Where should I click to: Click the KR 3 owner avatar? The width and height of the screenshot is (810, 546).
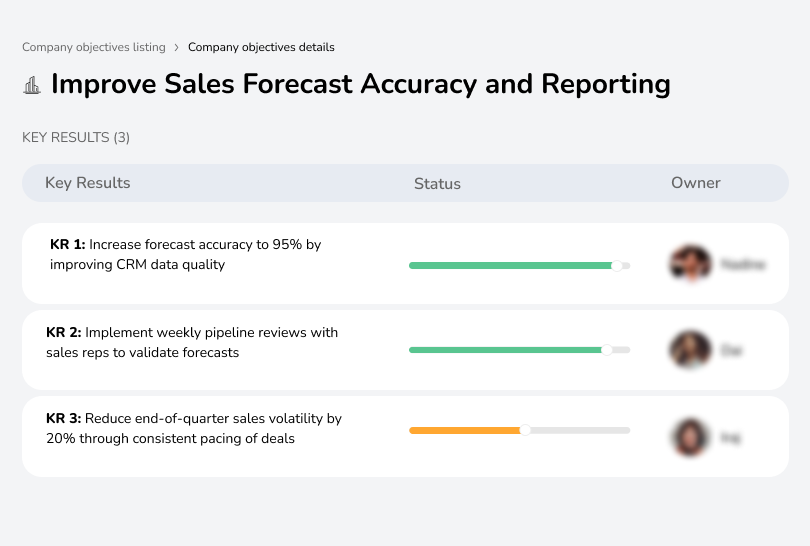tap(691, 437)
